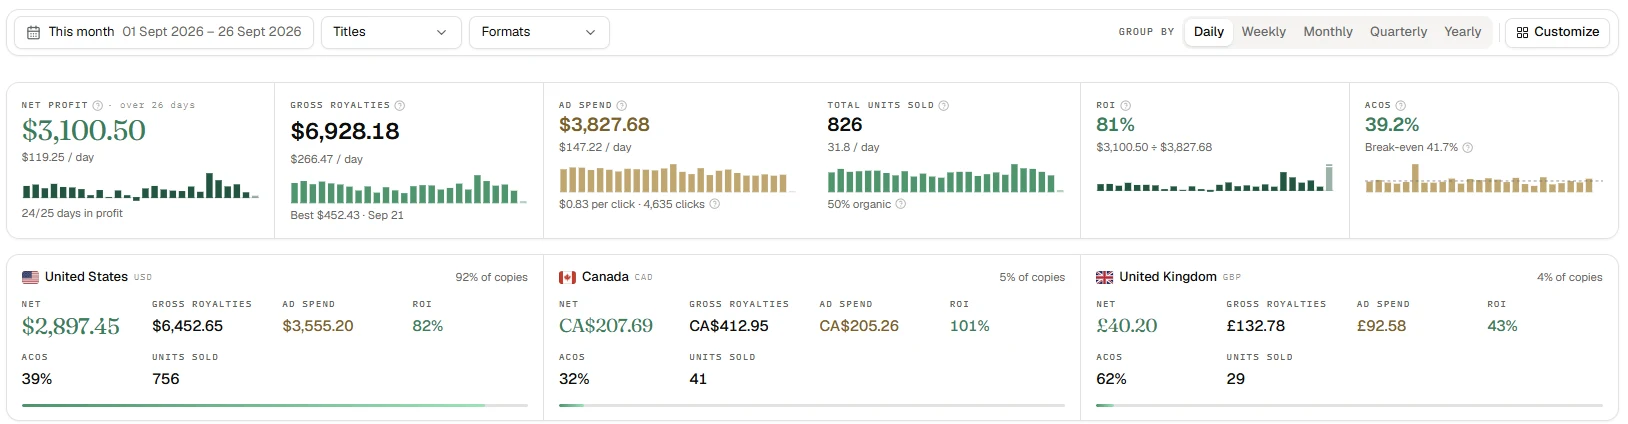Image resolution: width=1628 pixels, height=424 pixels.
Task: Click United Kingdom copies share progress bar
Action: 1349,405
